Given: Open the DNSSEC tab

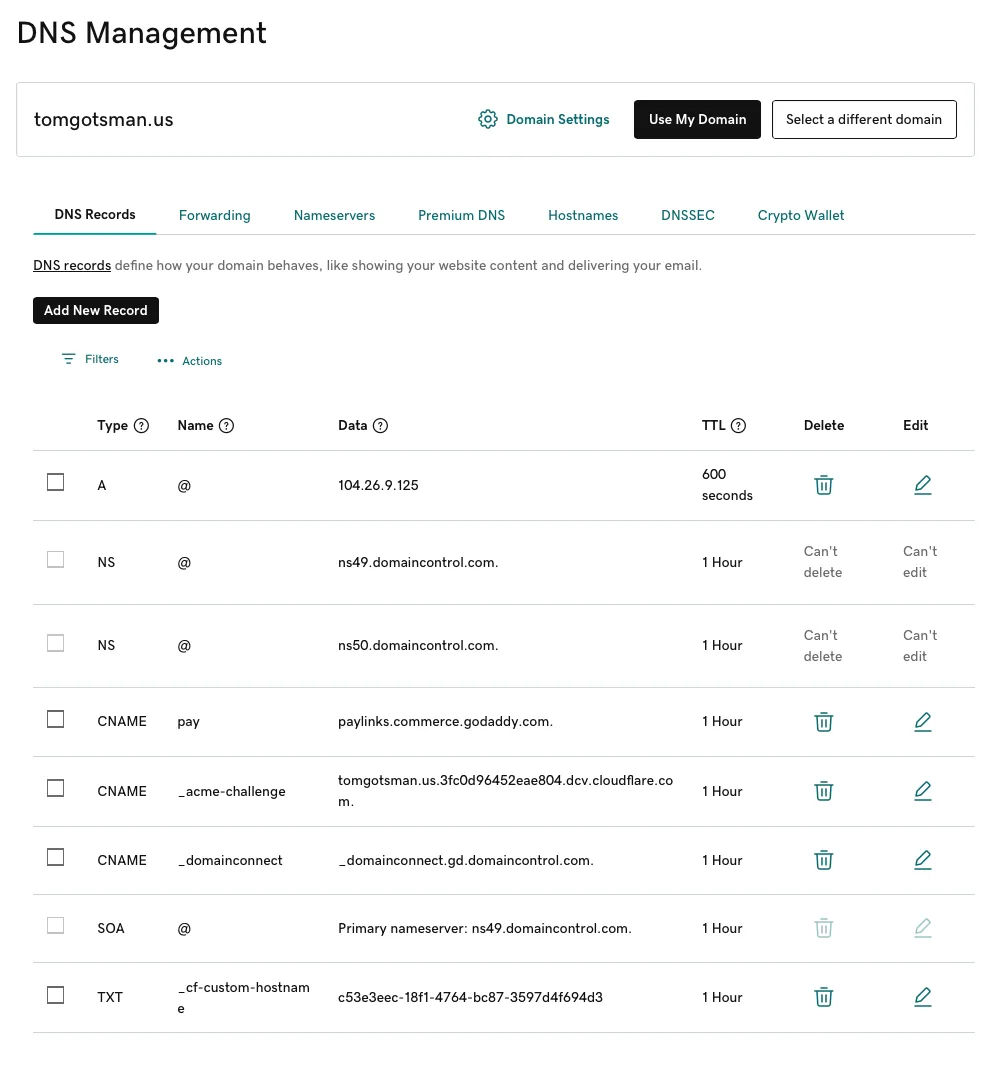Looking at the screenshot, I should click(687, 215).
